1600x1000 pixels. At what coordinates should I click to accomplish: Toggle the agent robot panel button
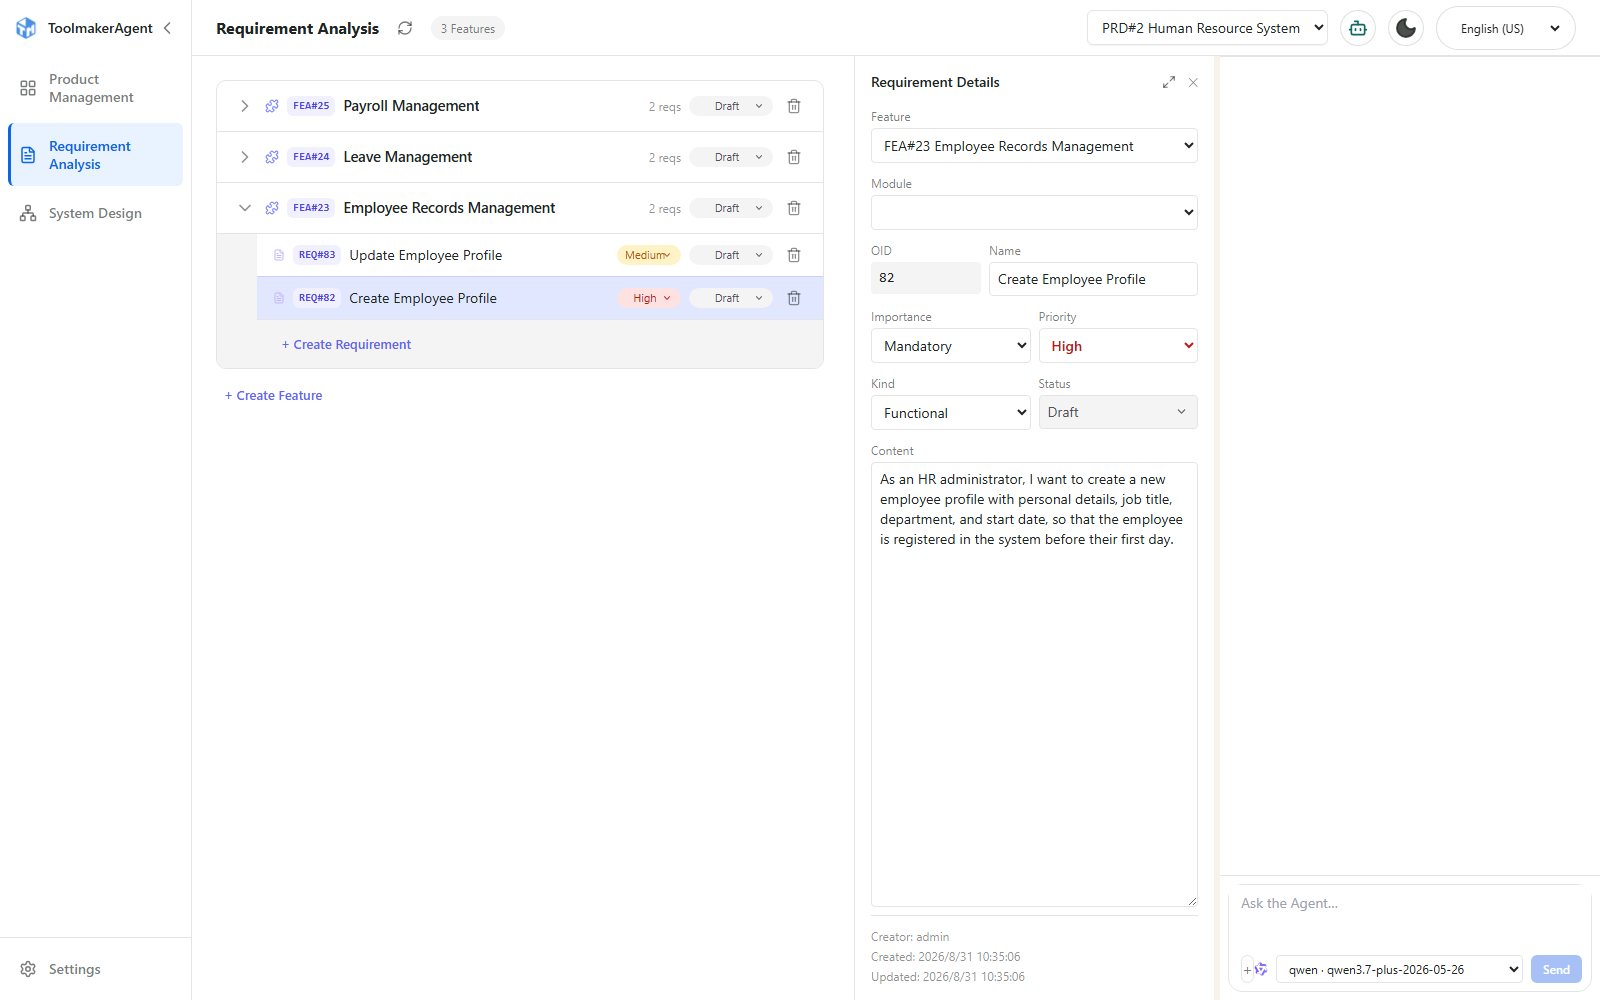tap(1358, 28)
